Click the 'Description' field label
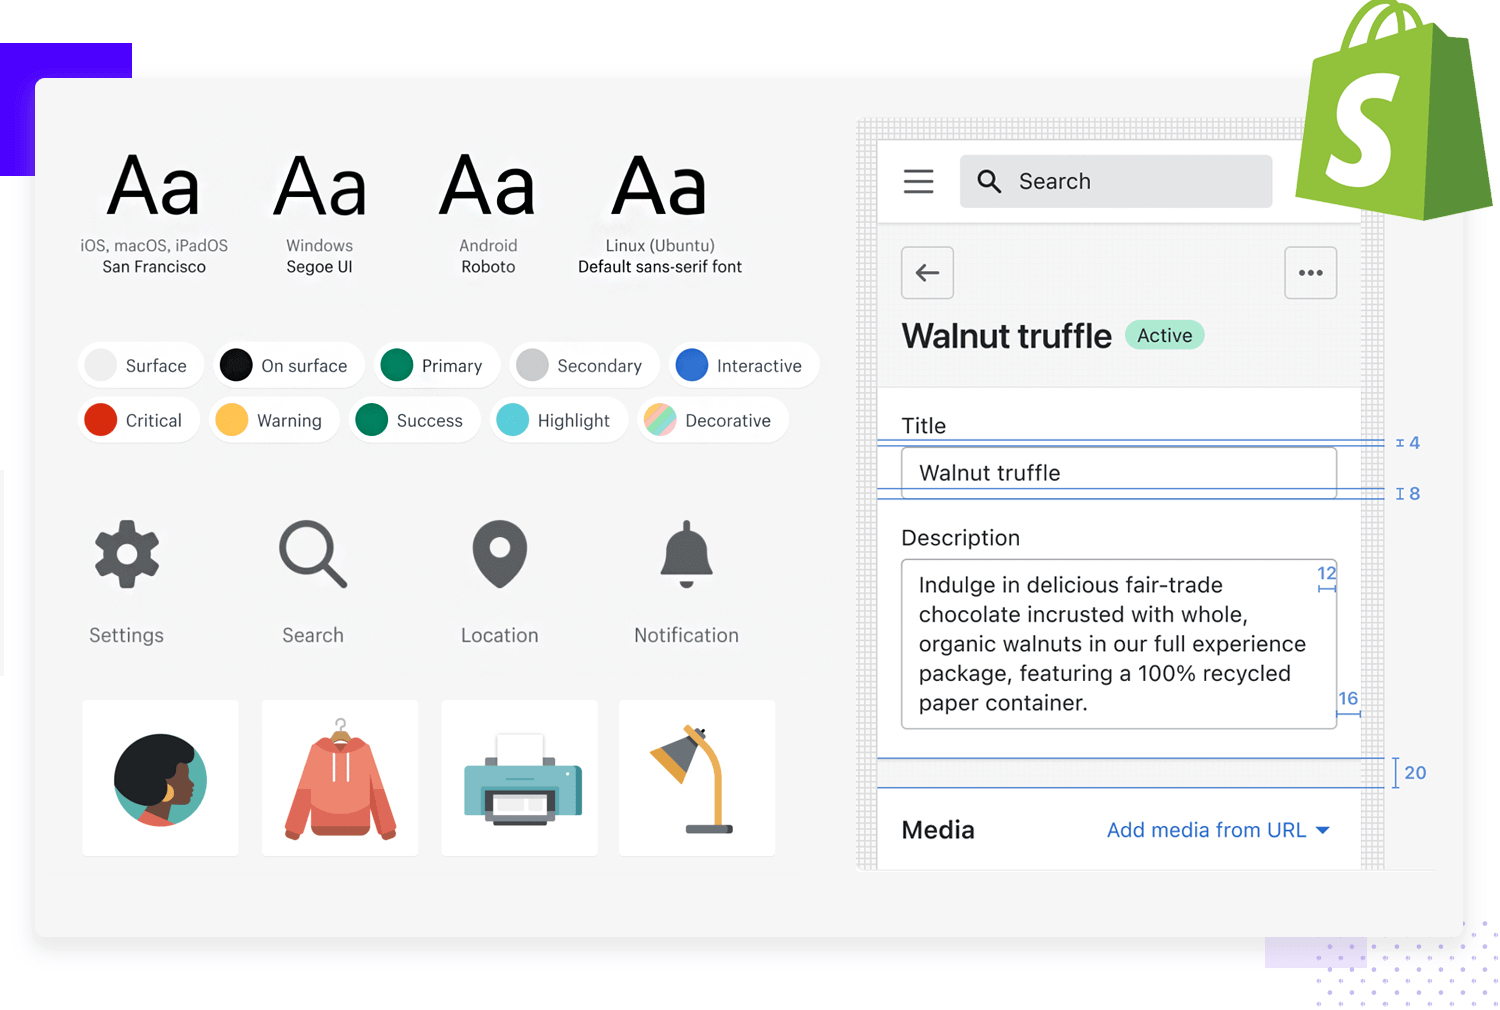 [960, 538]
